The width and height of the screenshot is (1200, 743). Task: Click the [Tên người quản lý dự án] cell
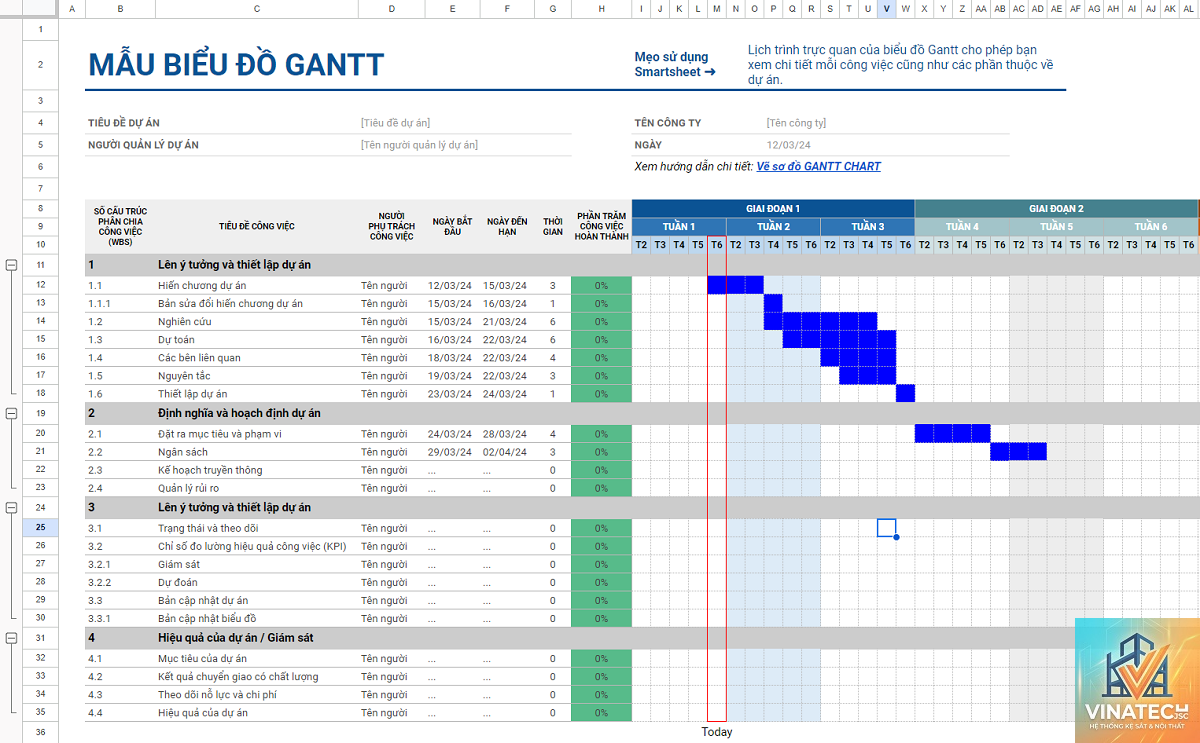tap(419, 145)
